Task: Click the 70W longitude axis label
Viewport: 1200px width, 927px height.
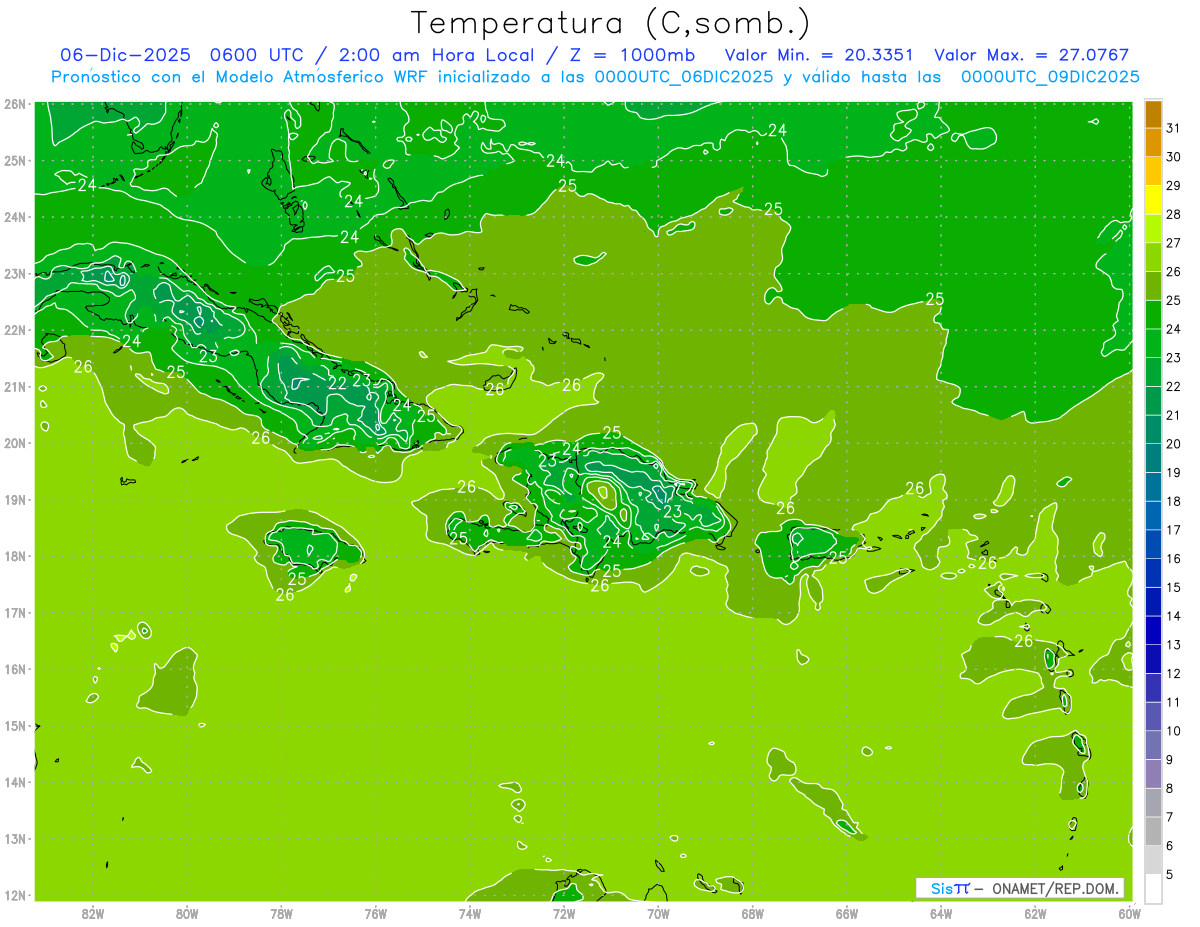Action: point(658,913)
